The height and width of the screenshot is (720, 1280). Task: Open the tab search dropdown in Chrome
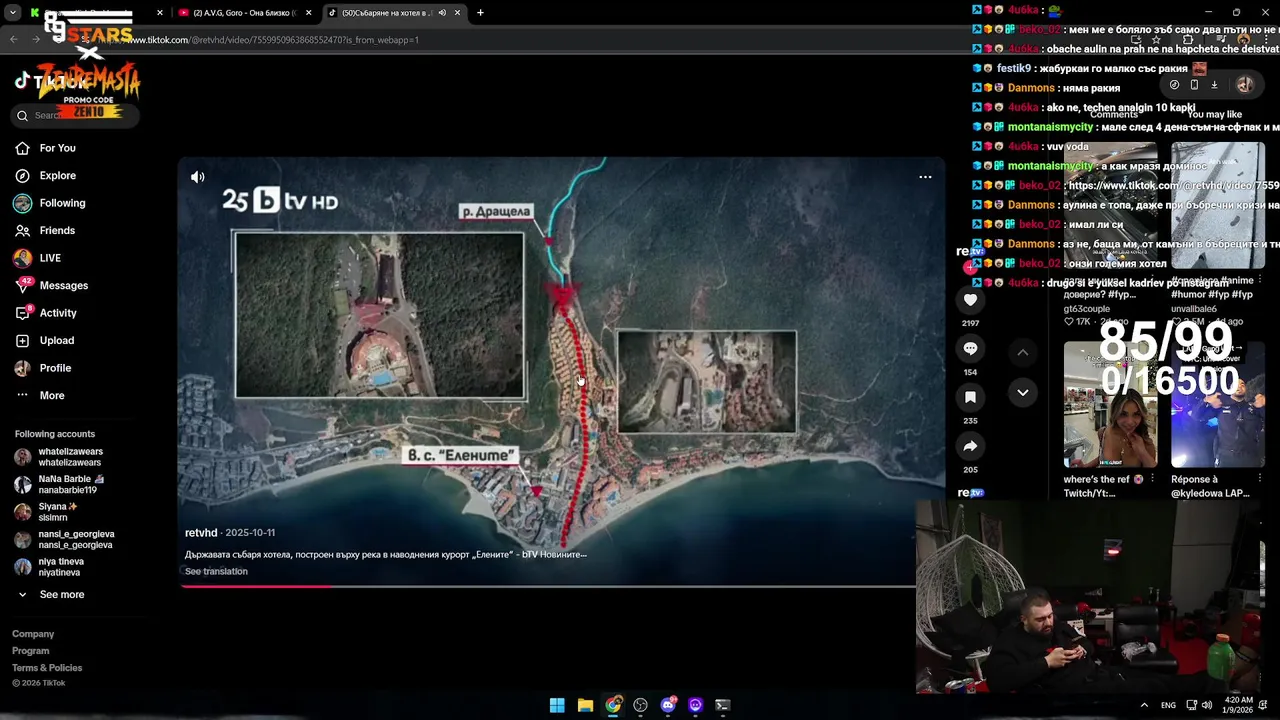12,13
